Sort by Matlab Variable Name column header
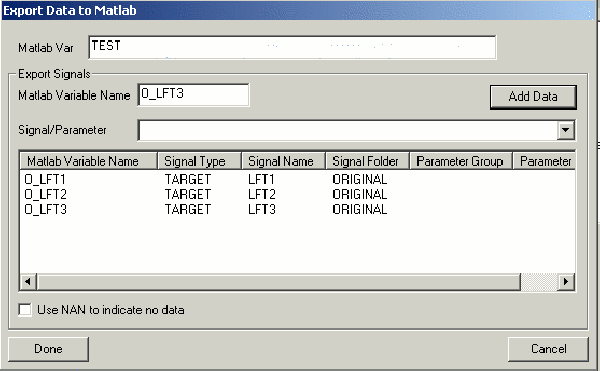600x371 pixels. pos(88,161)
